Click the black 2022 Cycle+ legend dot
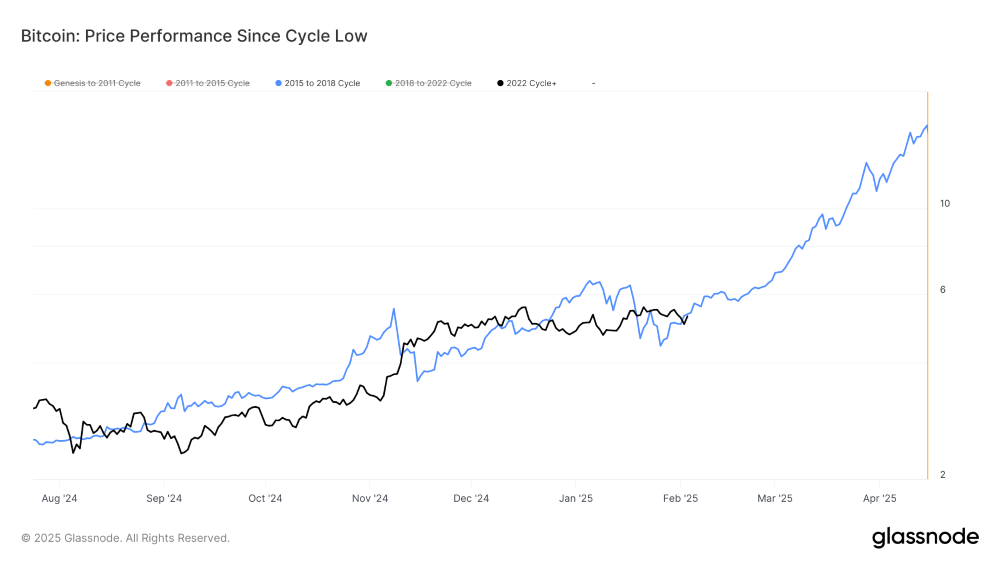 click(500, 83)
